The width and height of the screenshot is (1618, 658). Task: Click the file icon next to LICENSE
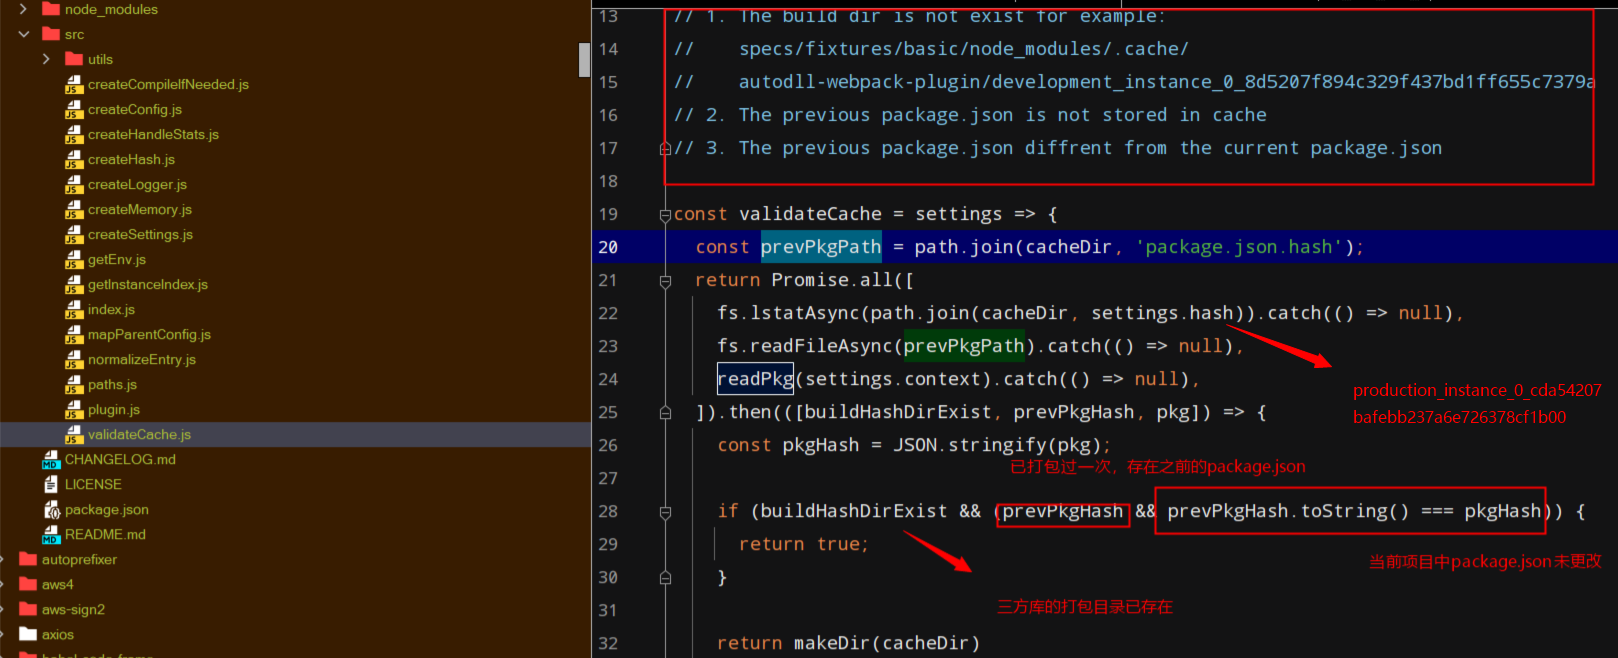[x=51, y=484]
